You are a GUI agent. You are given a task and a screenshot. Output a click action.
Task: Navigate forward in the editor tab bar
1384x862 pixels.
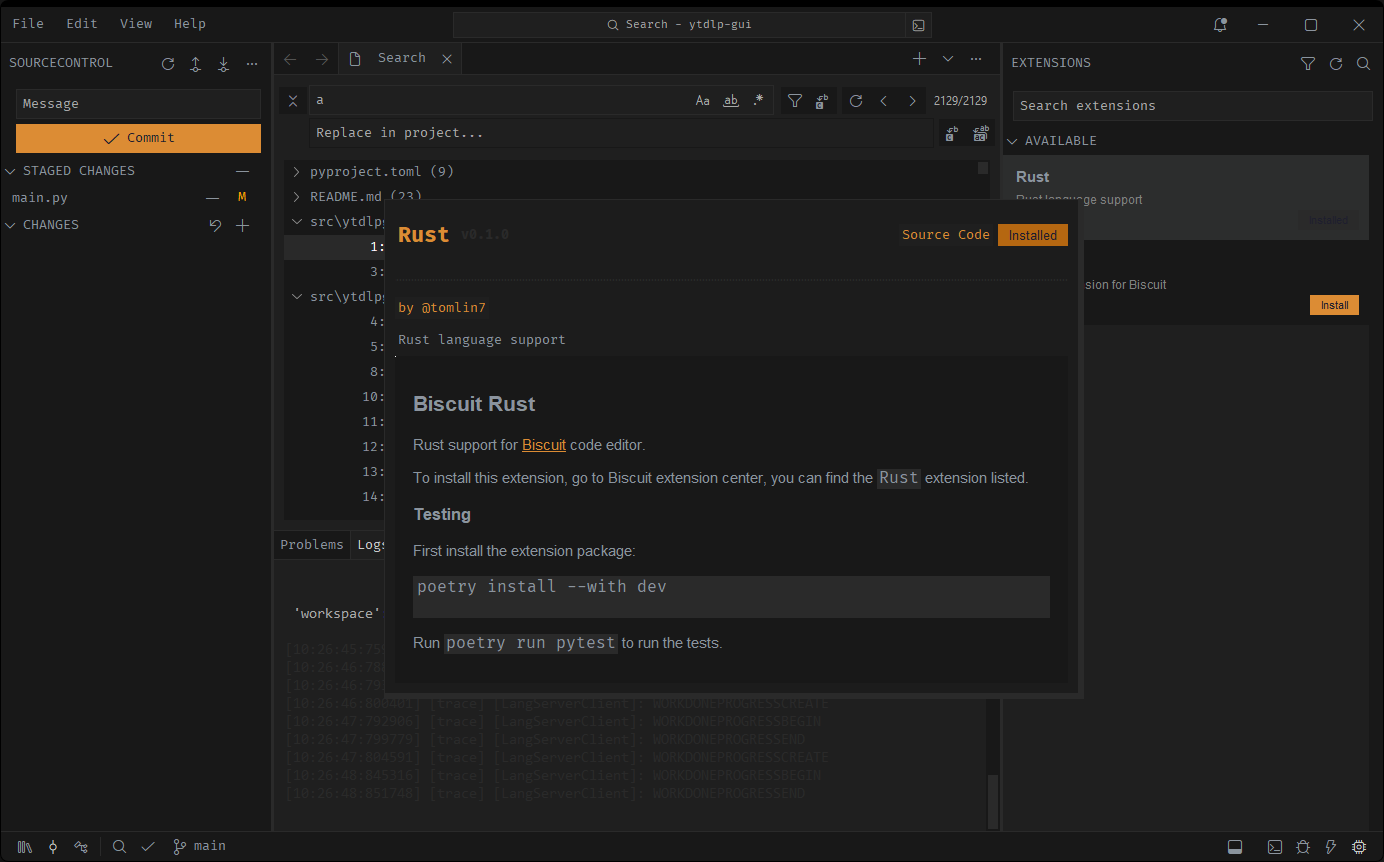[x=322, y=59]
